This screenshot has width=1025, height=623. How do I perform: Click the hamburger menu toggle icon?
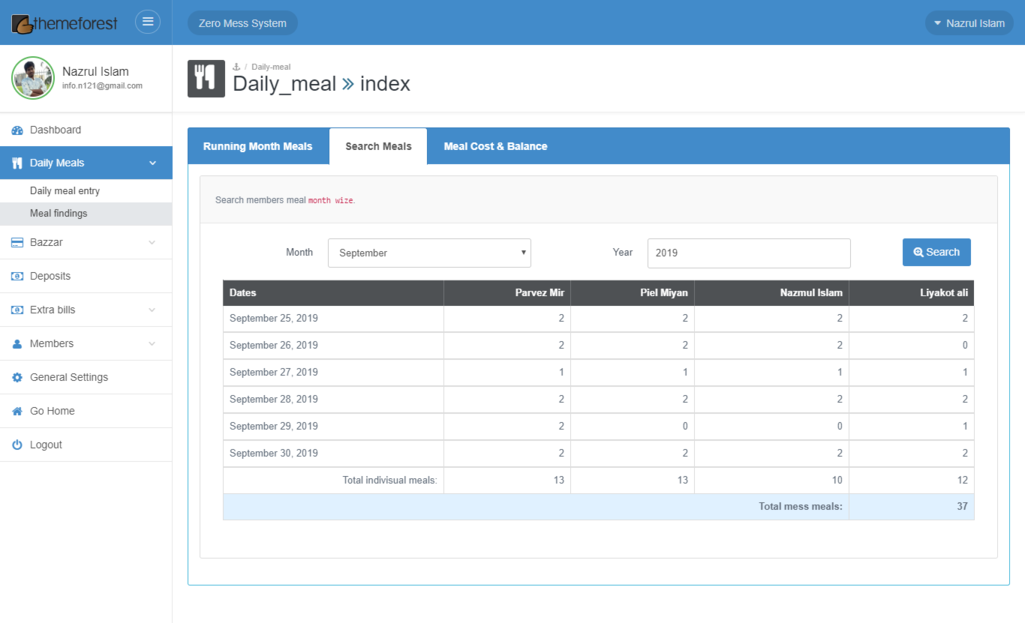pos(147,22)
